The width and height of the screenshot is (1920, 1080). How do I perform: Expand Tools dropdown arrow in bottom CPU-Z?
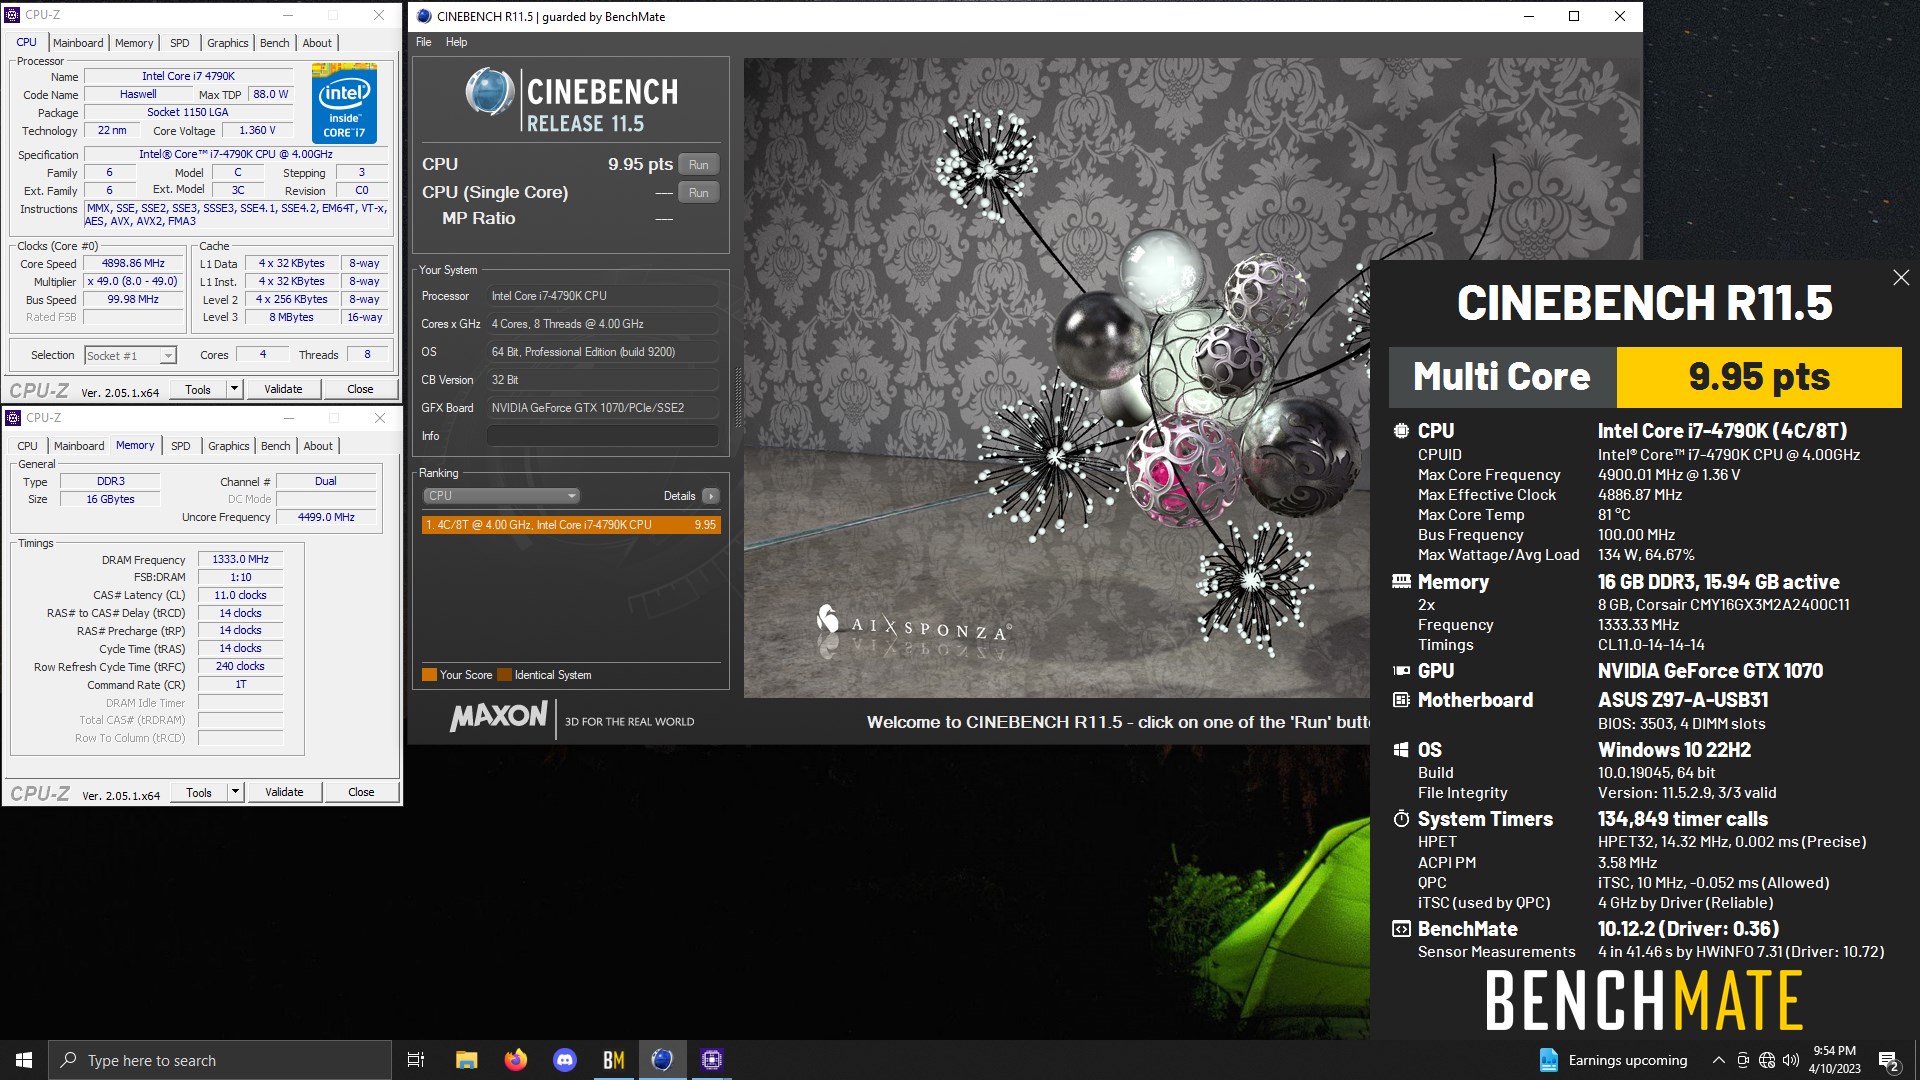(235, 792)
